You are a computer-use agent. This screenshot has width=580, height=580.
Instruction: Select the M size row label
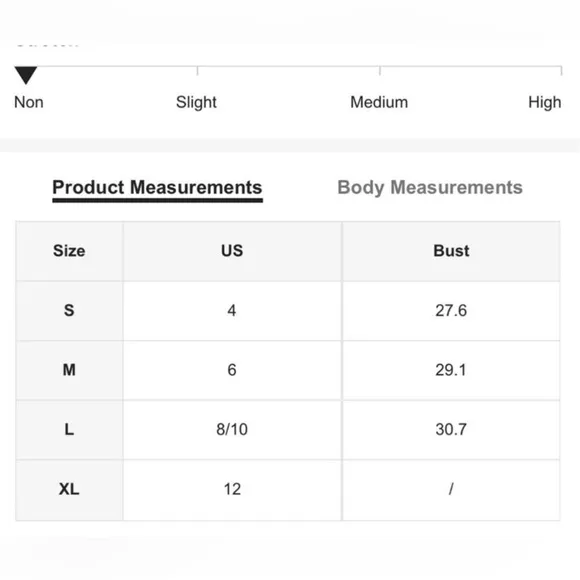[69, 370]
